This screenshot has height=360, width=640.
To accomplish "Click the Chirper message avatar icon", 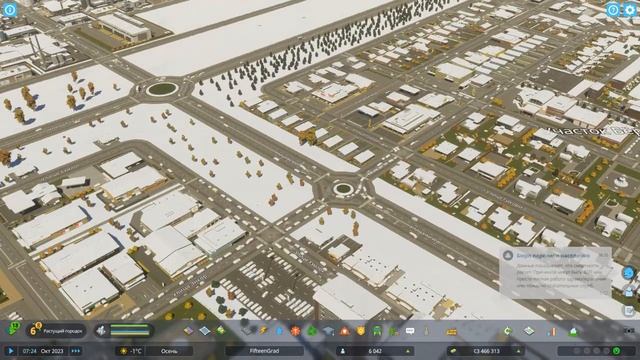I will pos(508,256).
